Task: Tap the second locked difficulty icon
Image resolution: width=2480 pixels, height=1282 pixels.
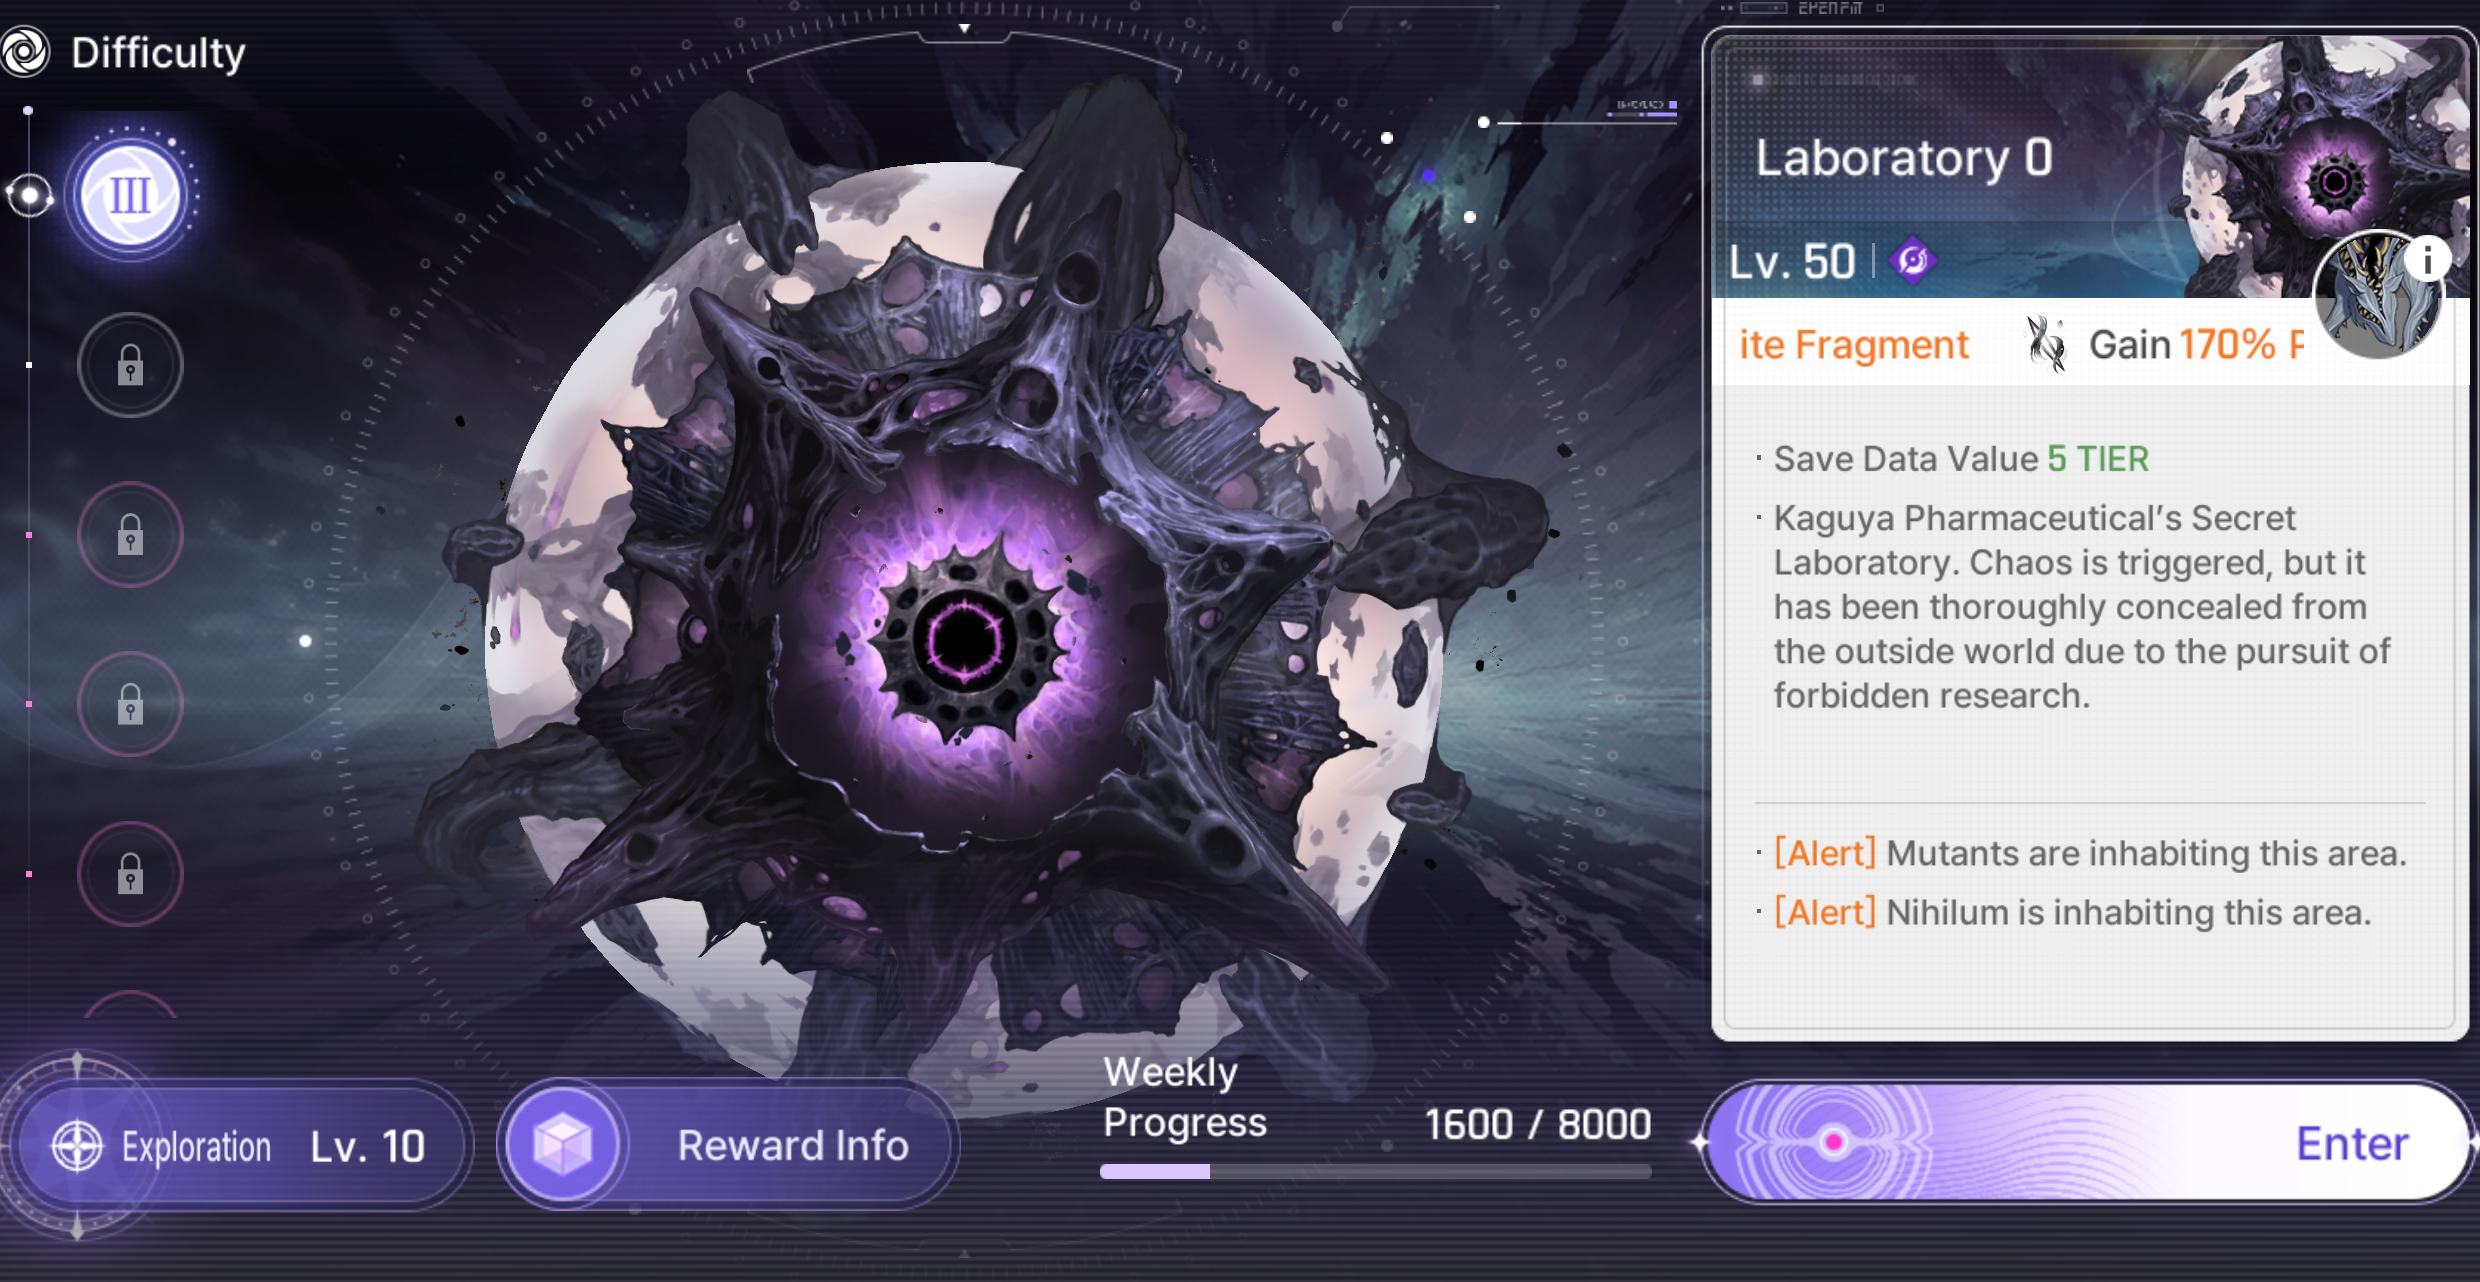Action: (130, 534)
